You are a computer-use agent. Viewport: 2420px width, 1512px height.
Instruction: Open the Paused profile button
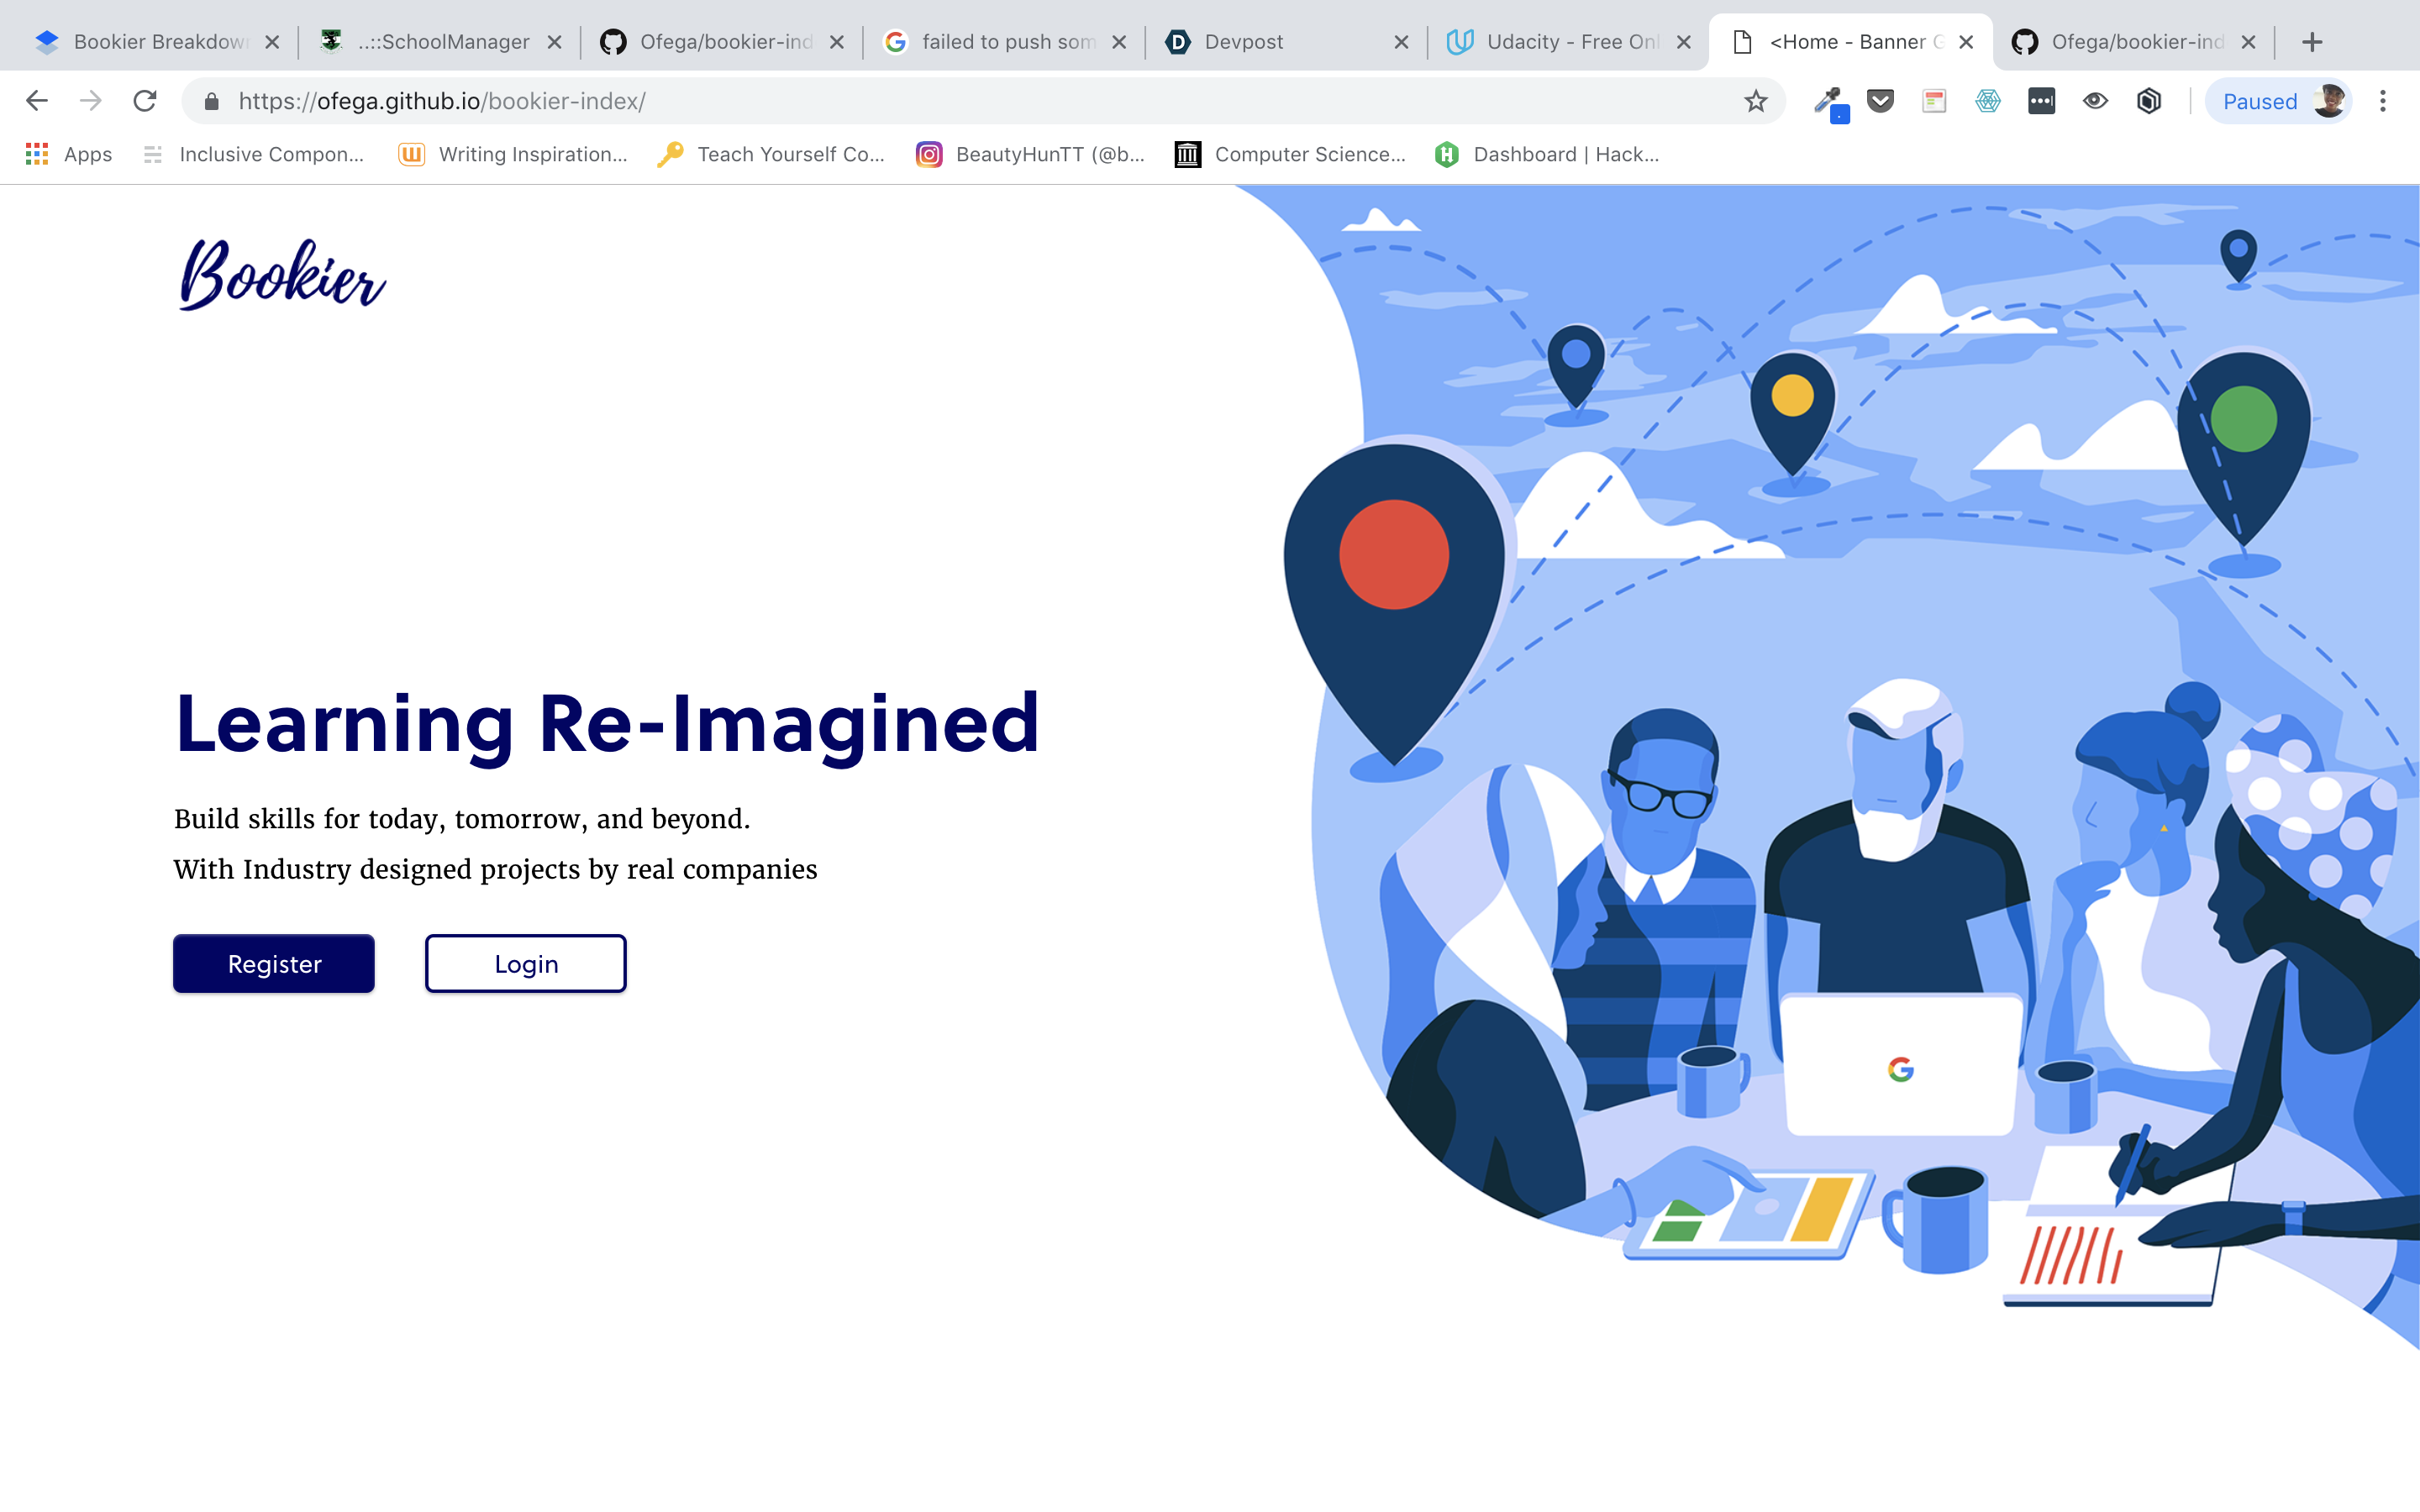pyautogui.click(x=2277, y=101)
